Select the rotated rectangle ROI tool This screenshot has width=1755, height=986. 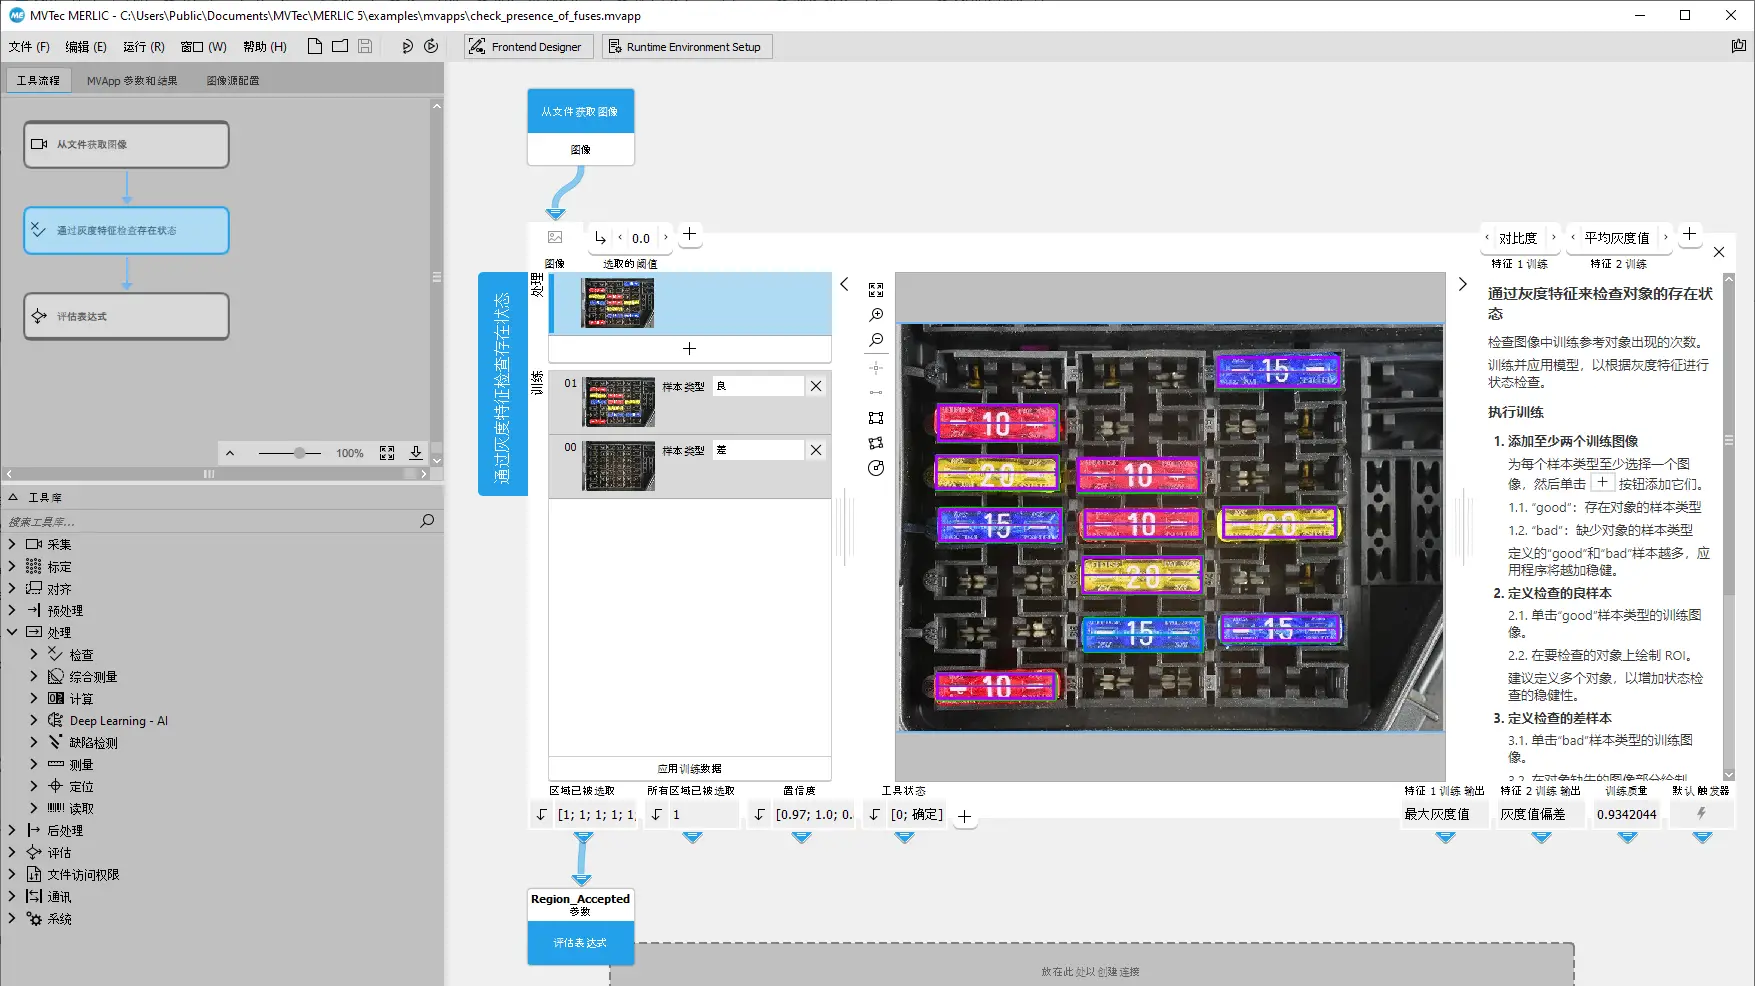pos(876,443)
